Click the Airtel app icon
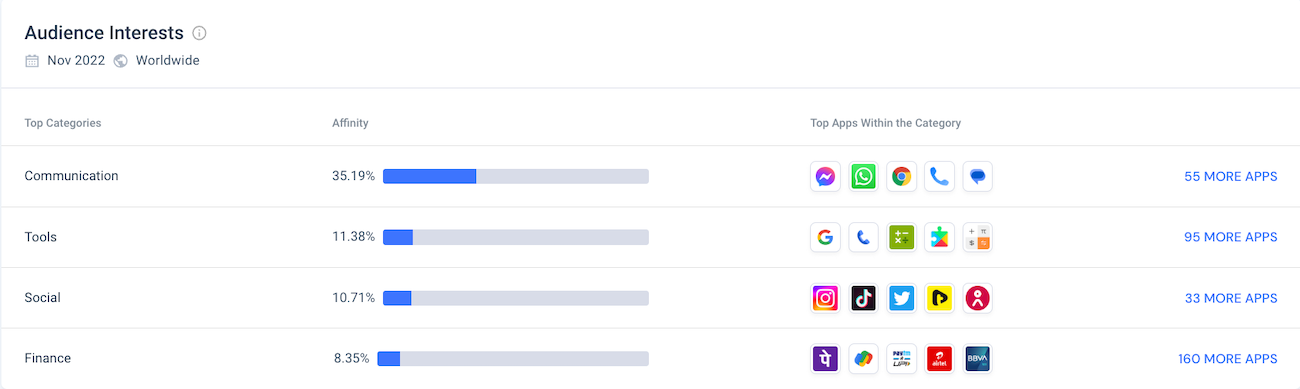1300x389 pixels. [x=939, y=359]
